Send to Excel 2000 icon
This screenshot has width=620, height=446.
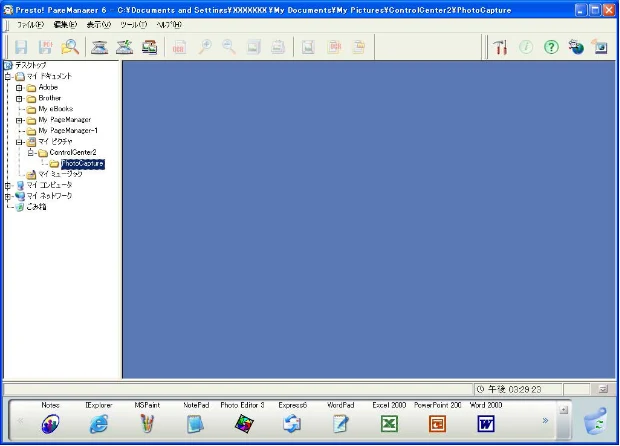coord(389,424)
